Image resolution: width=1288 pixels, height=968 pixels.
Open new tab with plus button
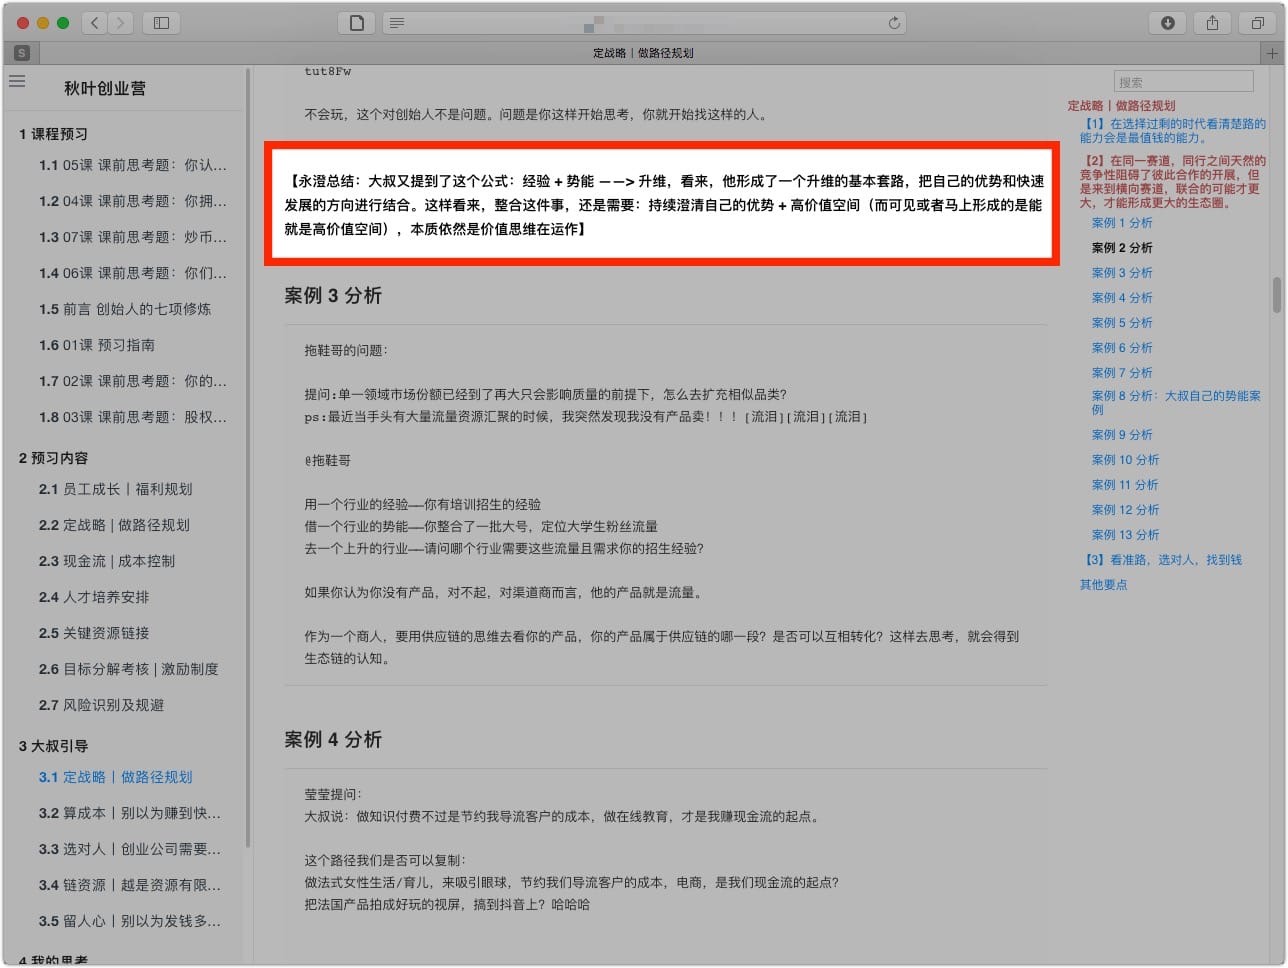[x=1271, y=53]
